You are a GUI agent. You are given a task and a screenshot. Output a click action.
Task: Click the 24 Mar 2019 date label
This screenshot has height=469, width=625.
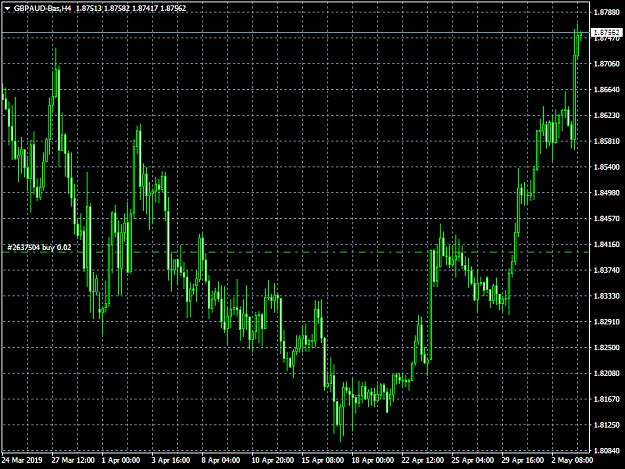click(22, 460)
